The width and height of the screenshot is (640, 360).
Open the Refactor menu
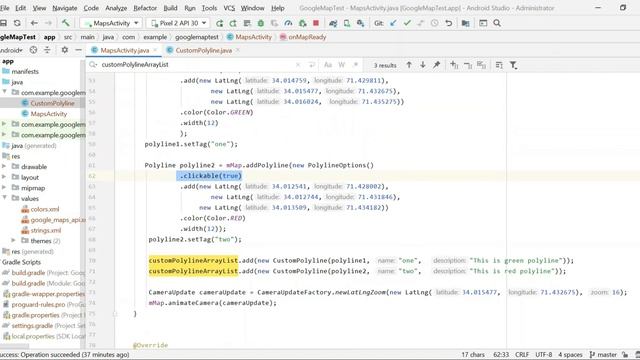point(145,8)
